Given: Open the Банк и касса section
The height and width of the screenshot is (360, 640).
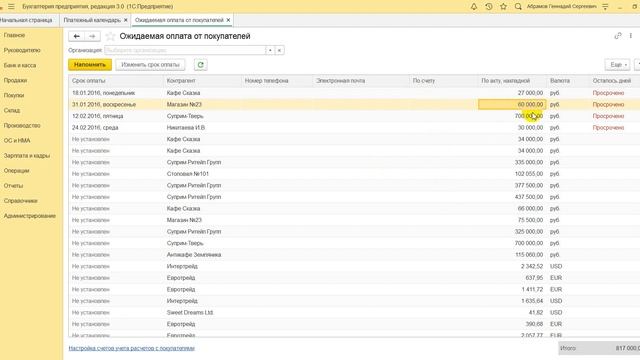Looking at the screenshot, I should [x=20, y=65].
